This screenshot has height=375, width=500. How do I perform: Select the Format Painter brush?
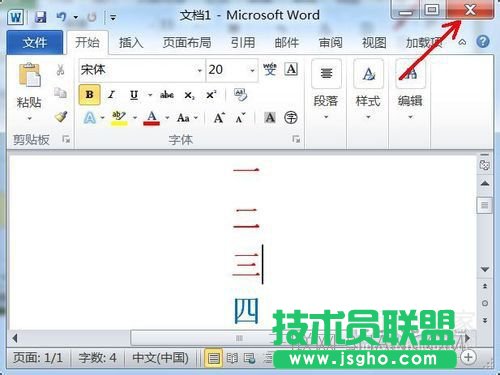pos(61,116)
